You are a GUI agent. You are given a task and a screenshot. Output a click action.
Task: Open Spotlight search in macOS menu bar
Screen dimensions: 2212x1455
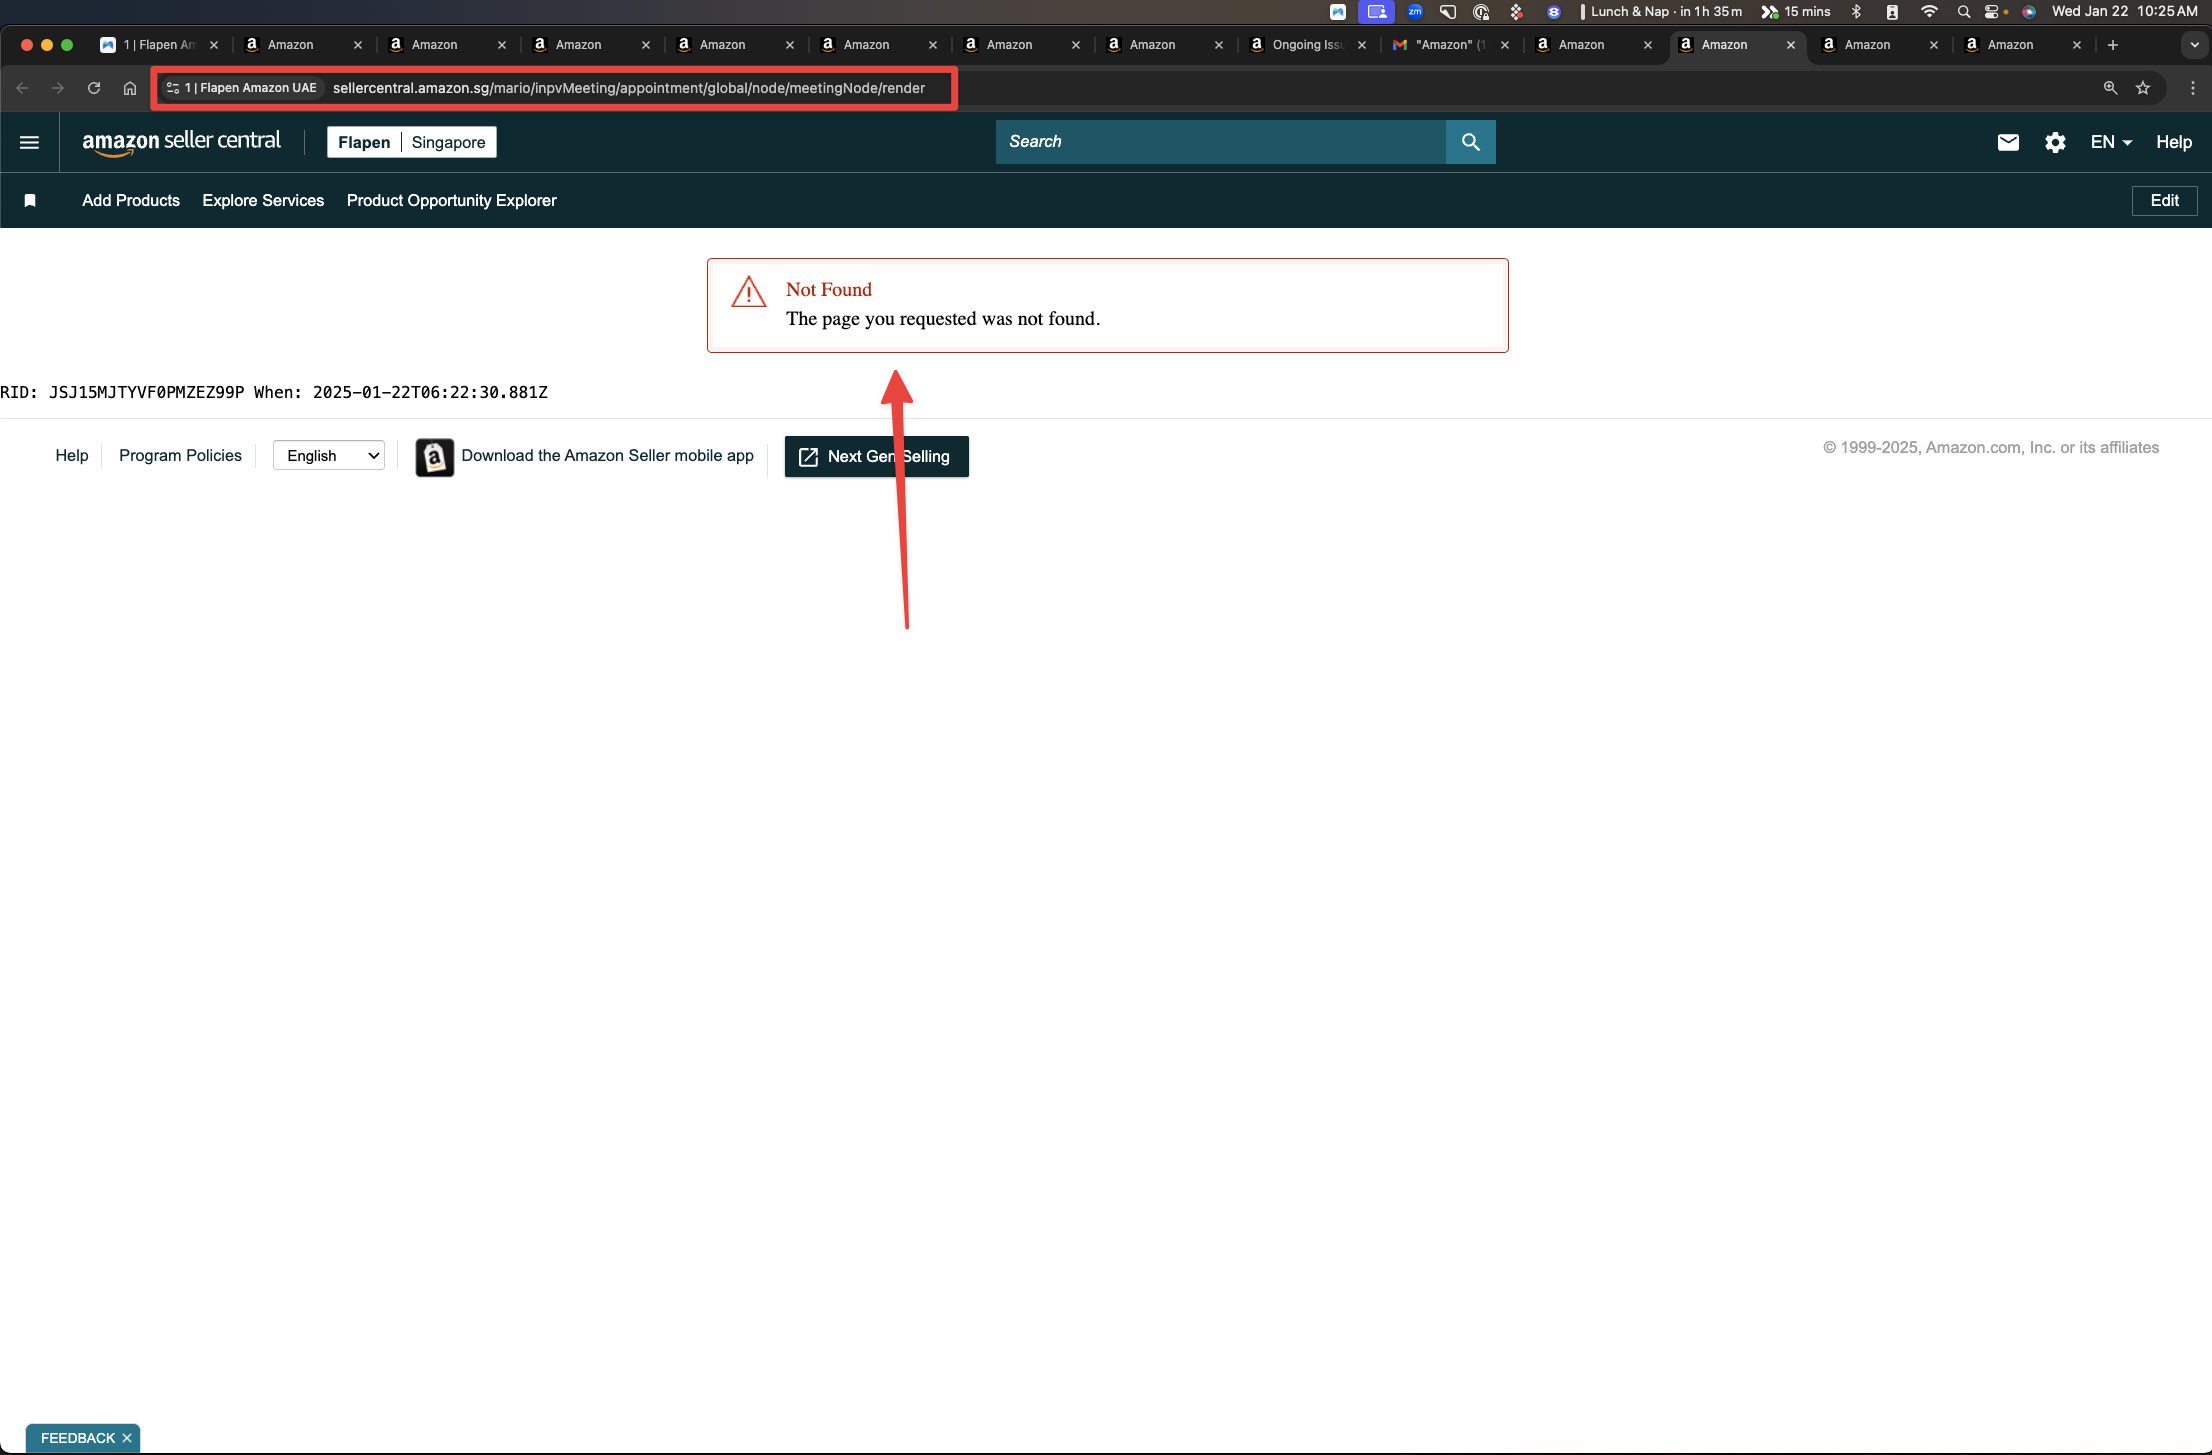1963,12
